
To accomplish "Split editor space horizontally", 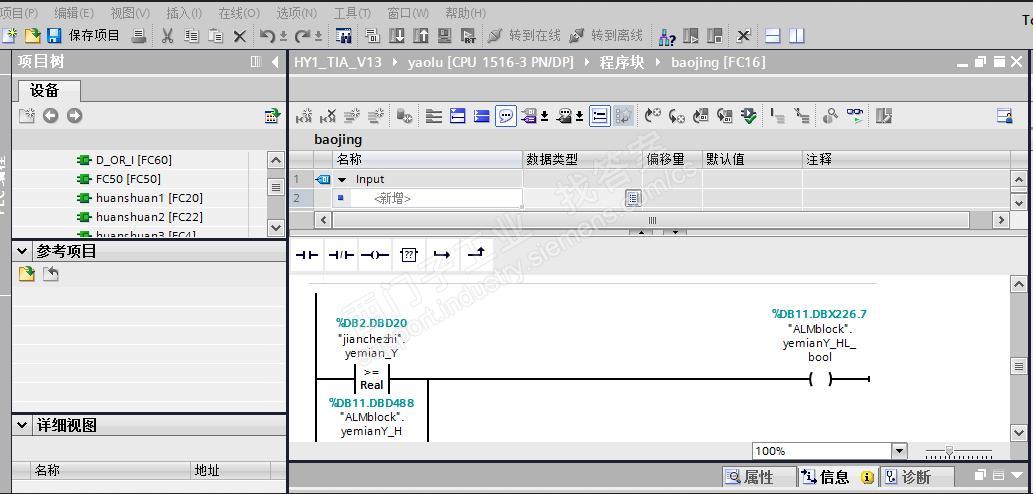I will pos(773,36).
